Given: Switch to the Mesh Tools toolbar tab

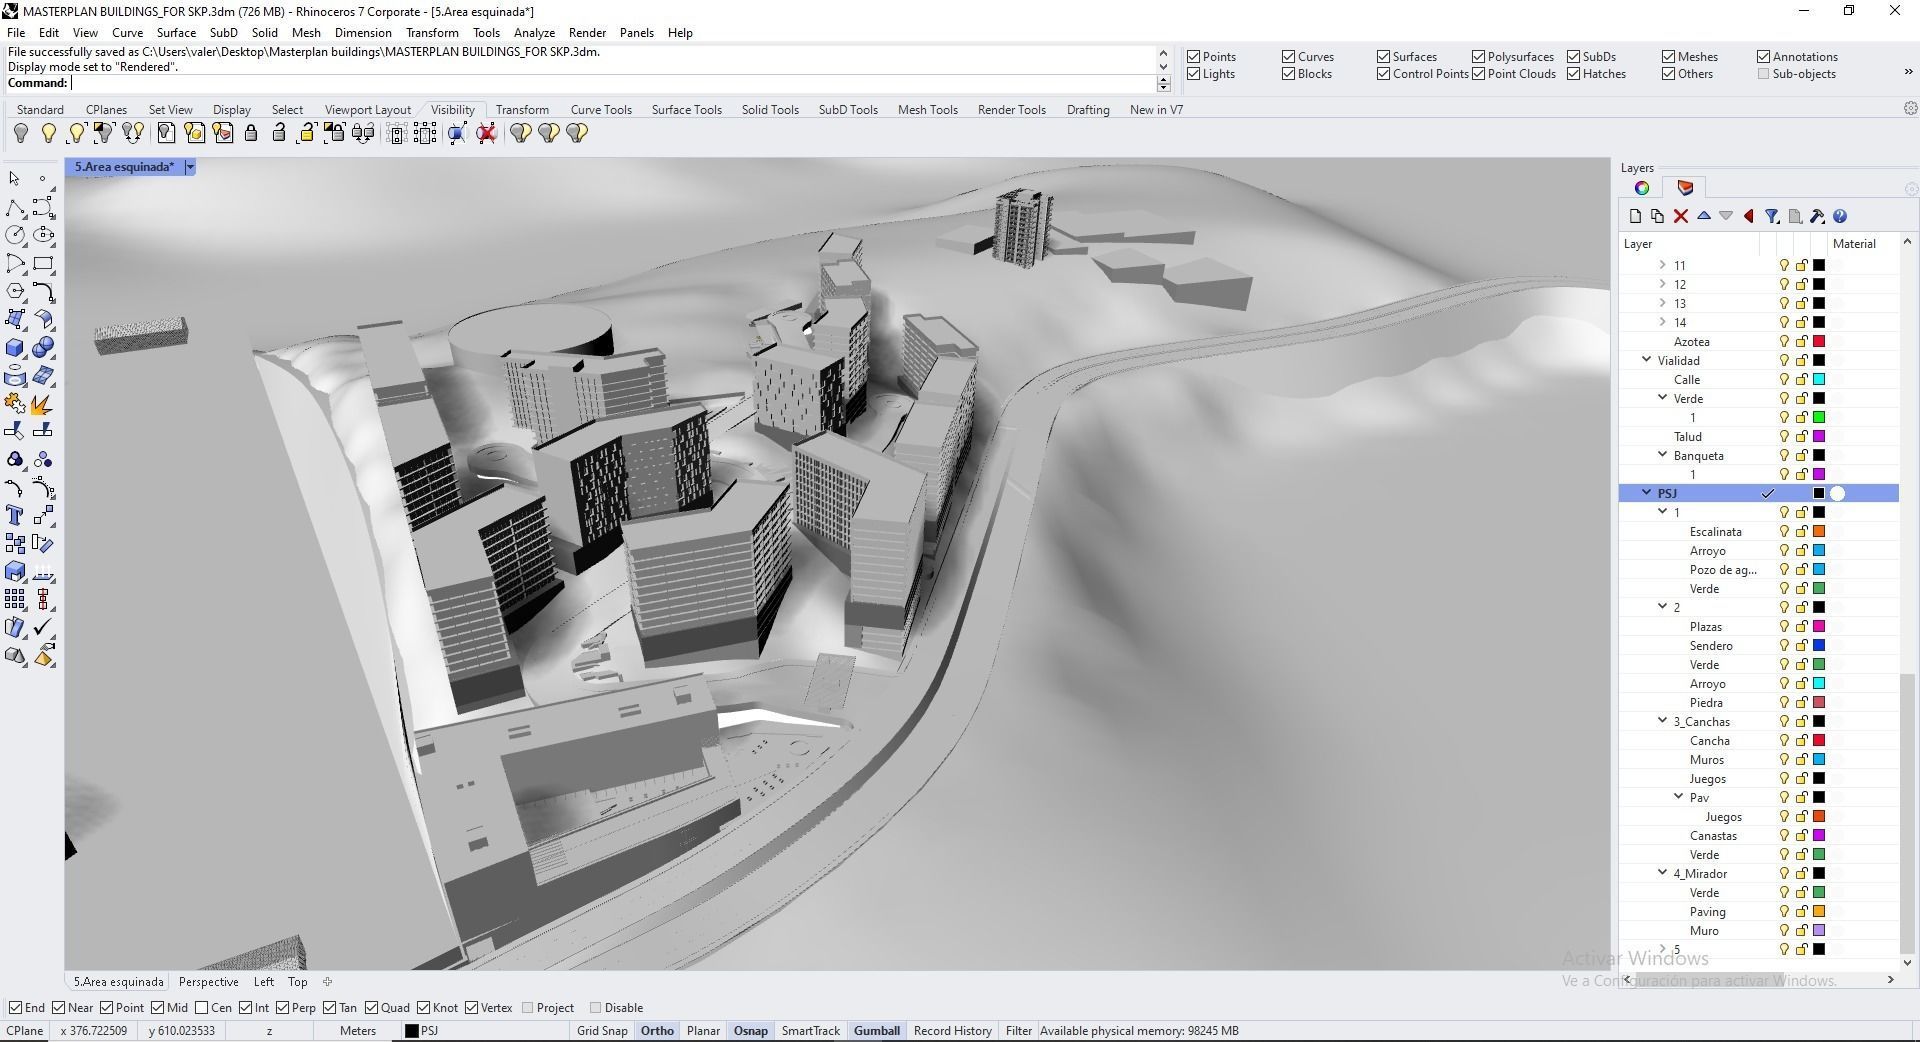Looking at the screenshot, I should click(x=927, y=110).
